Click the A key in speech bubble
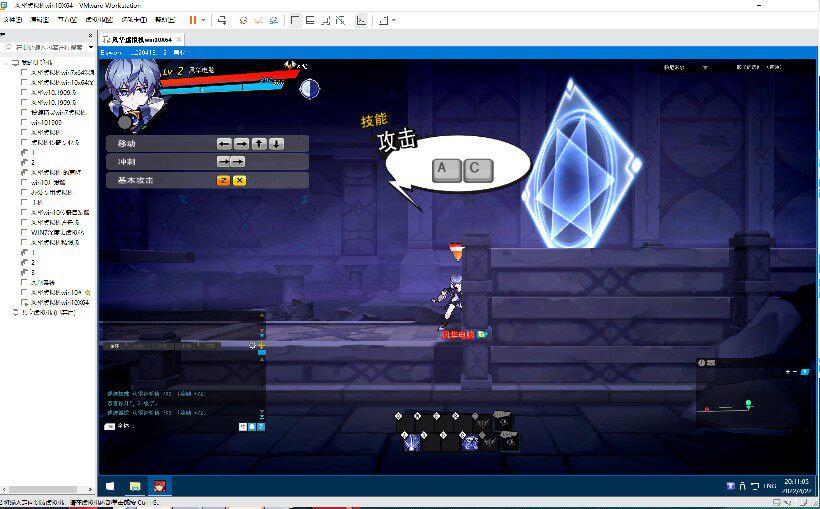This screenshot has width=820, height=509. pyautogui.click(x=447, y=170)
